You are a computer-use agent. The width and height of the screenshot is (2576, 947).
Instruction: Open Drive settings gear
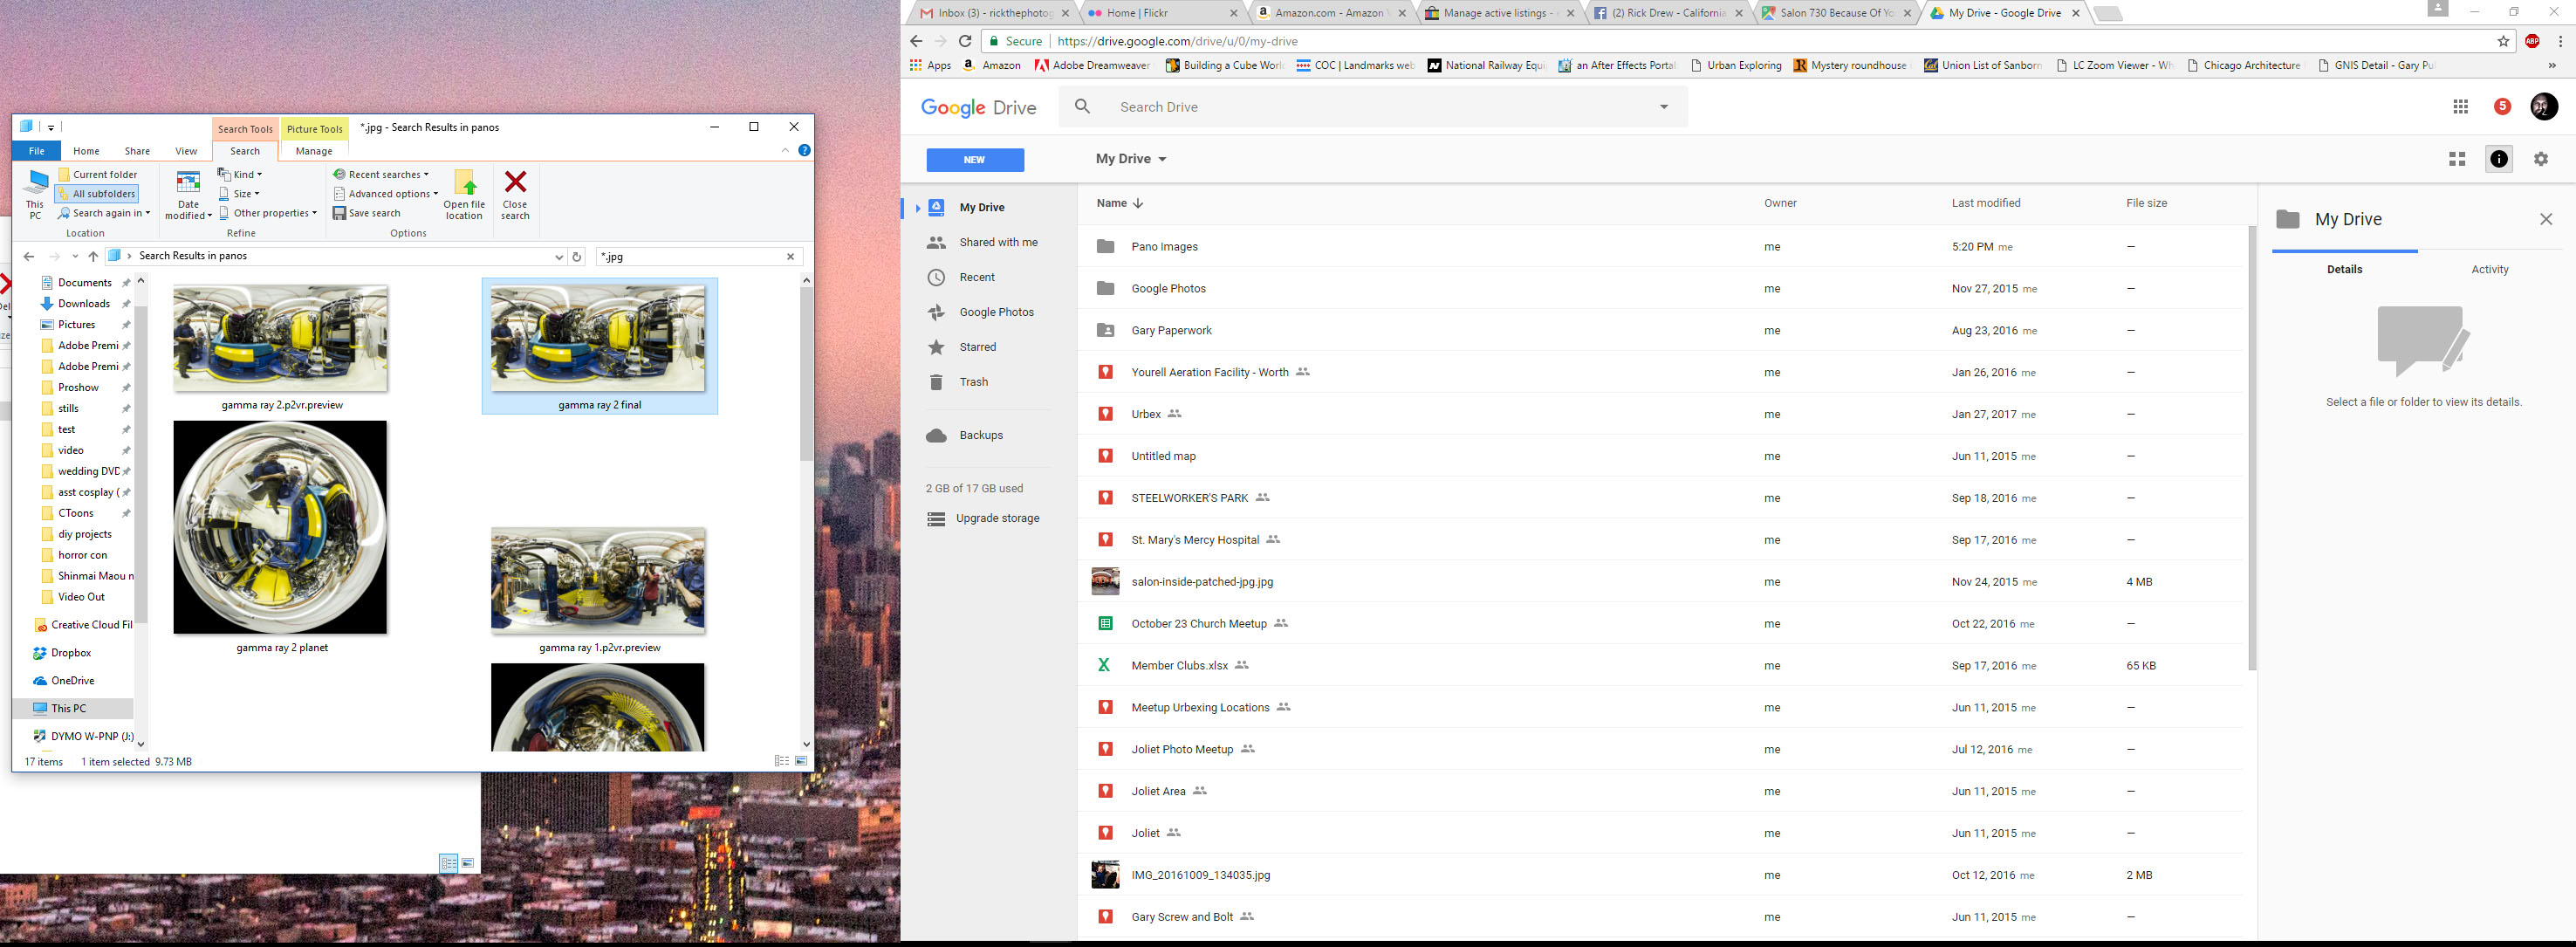point(2541,159)
